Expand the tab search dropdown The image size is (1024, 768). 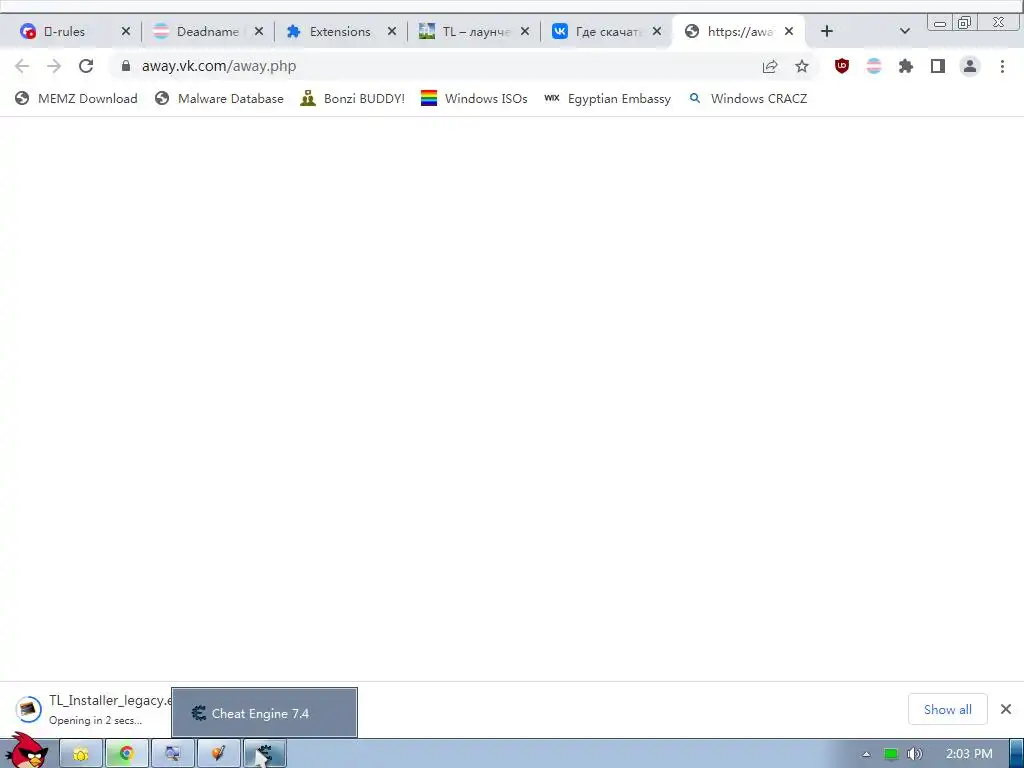(904, 31)
